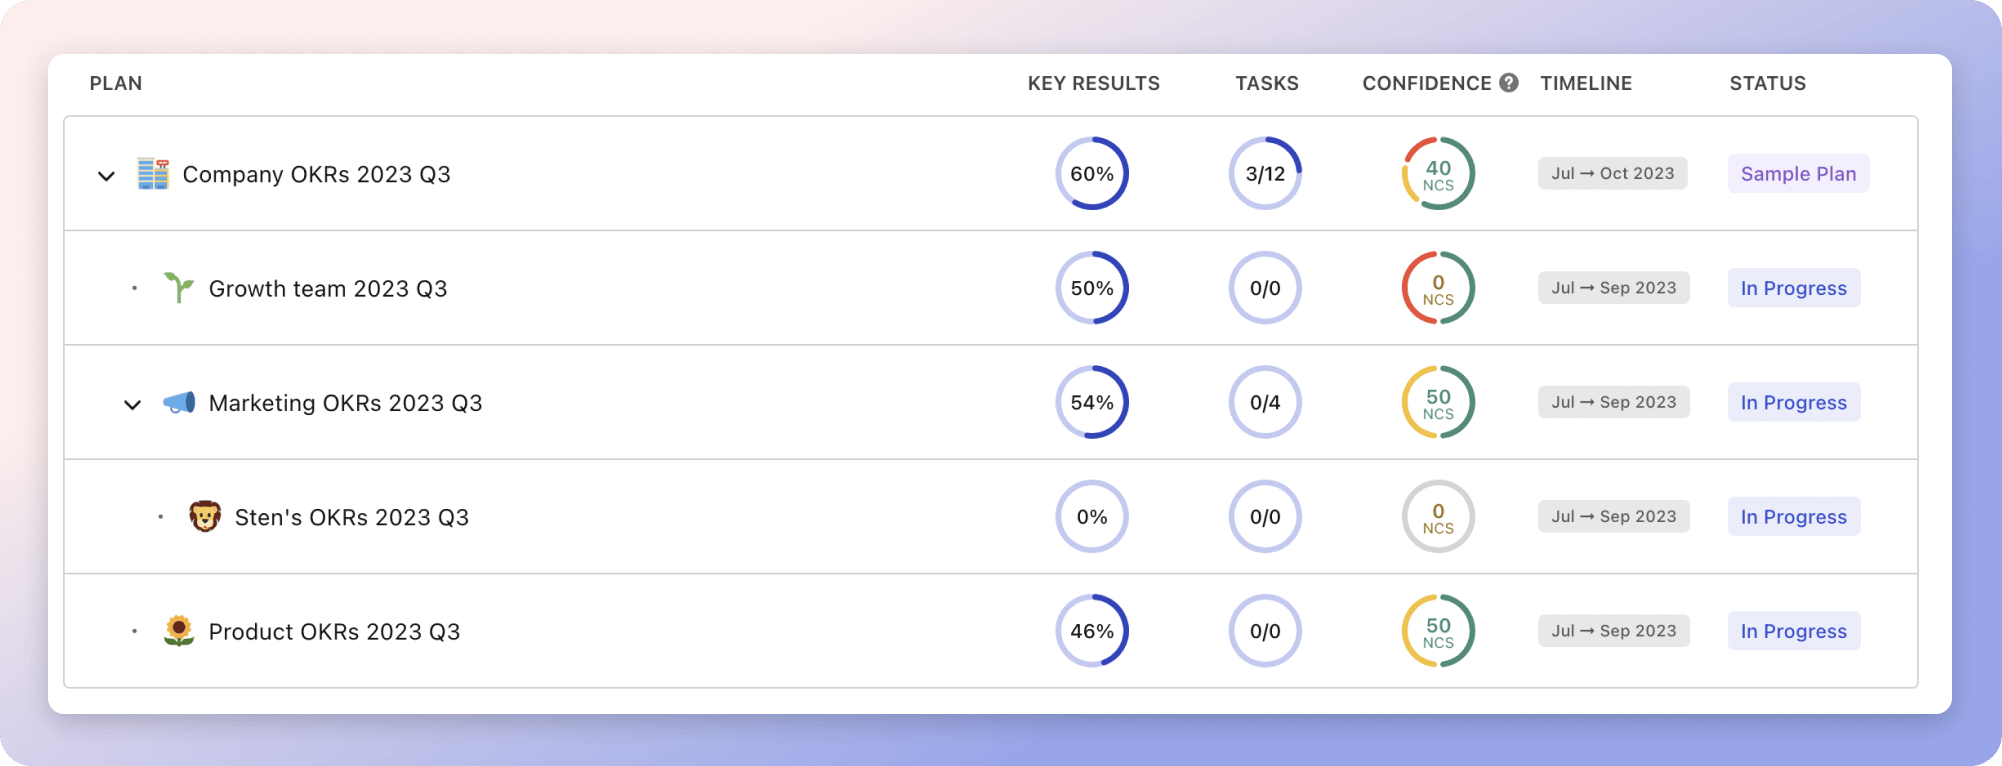Click the building icon beside Company OKRs

(x=153, y=174)
